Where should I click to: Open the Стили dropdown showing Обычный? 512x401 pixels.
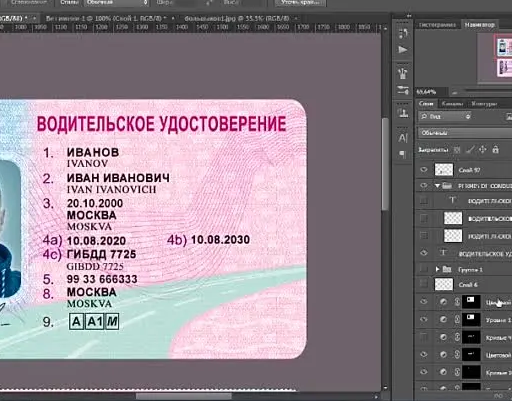[116, 3]
